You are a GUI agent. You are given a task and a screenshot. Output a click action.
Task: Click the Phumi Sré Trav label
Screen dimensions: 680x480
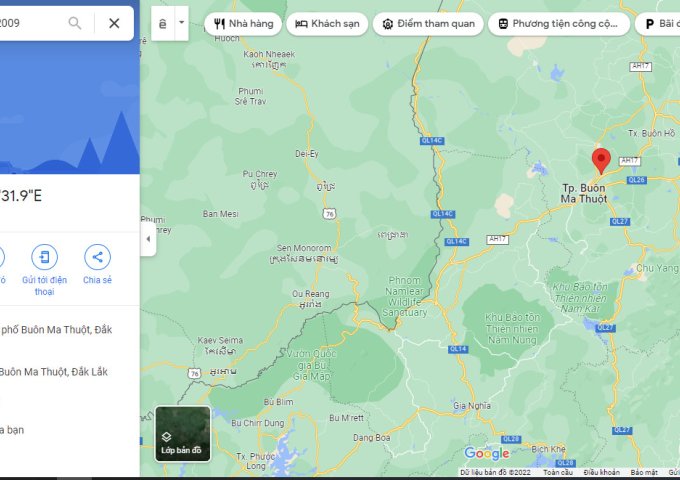(250, 96)
